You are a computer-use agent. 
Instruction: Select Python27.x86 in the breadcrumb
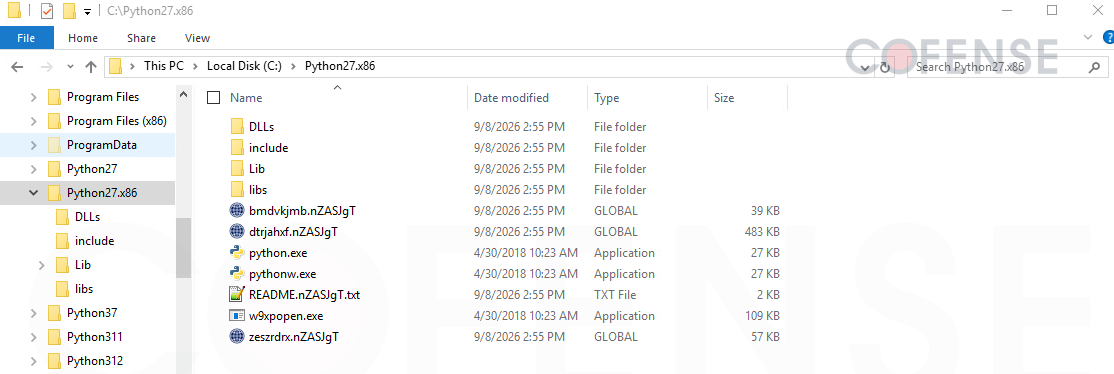tap(340, 66)
